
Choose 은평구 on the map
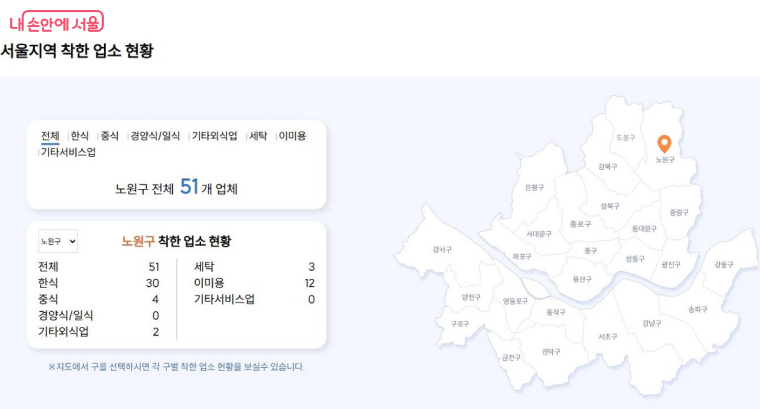pyautogui.click(x=534, y=187)
